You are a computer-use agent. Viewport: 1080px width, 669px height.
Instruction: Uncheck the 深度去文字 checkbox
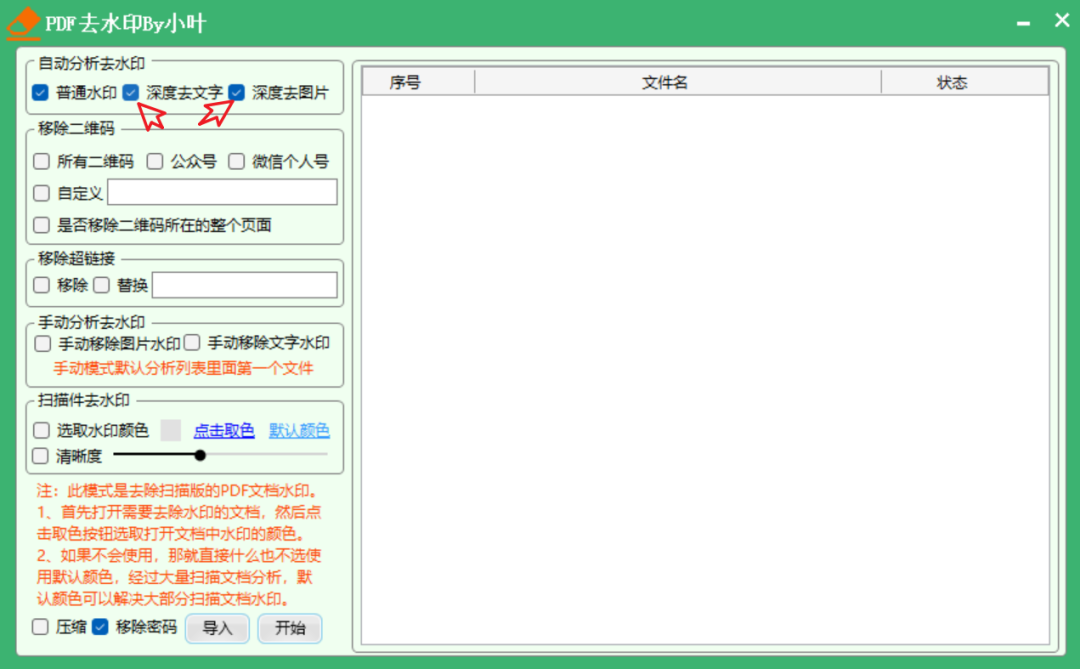[131, 92]
